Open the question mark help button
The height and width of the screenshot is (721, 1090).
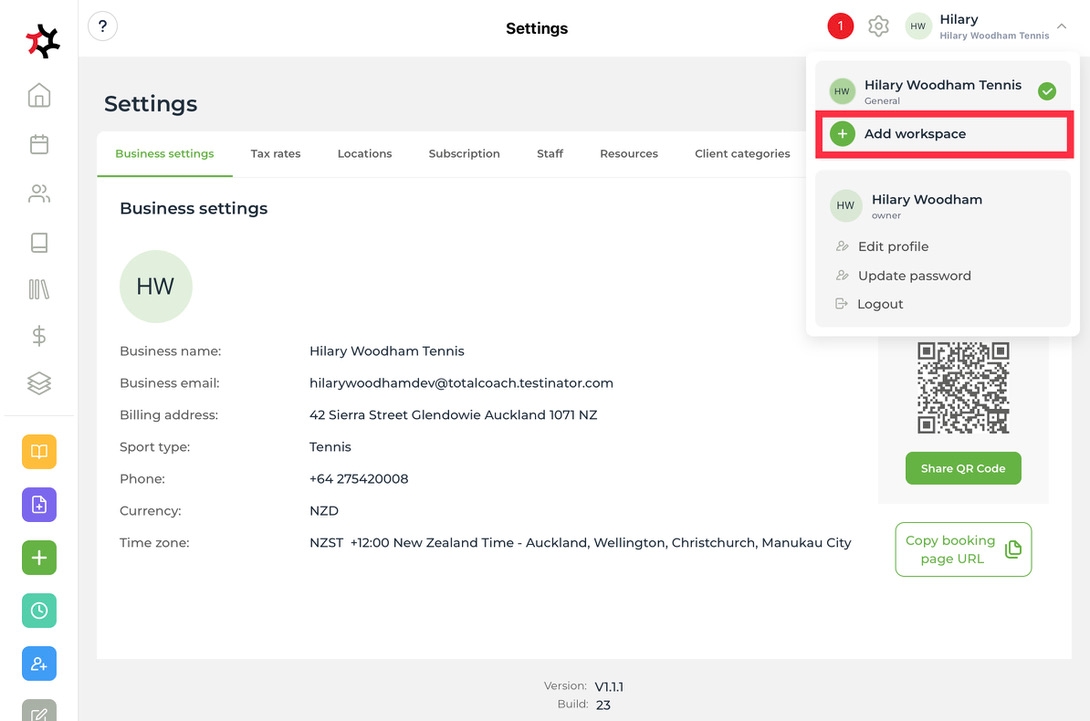(x=103, y=27)
